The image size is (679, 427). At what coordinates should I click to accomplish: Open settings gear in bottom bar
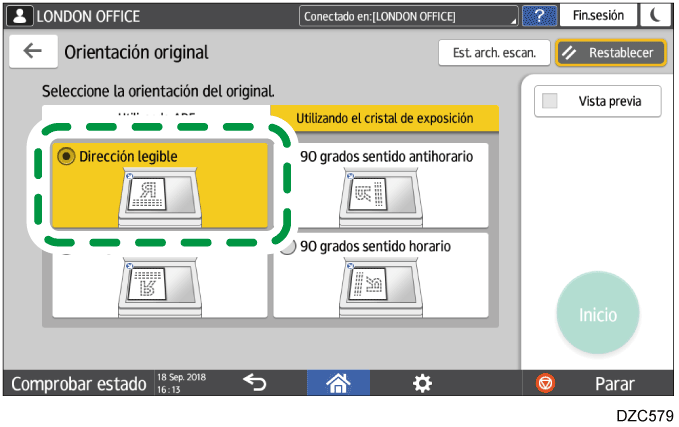click(422, 383)
